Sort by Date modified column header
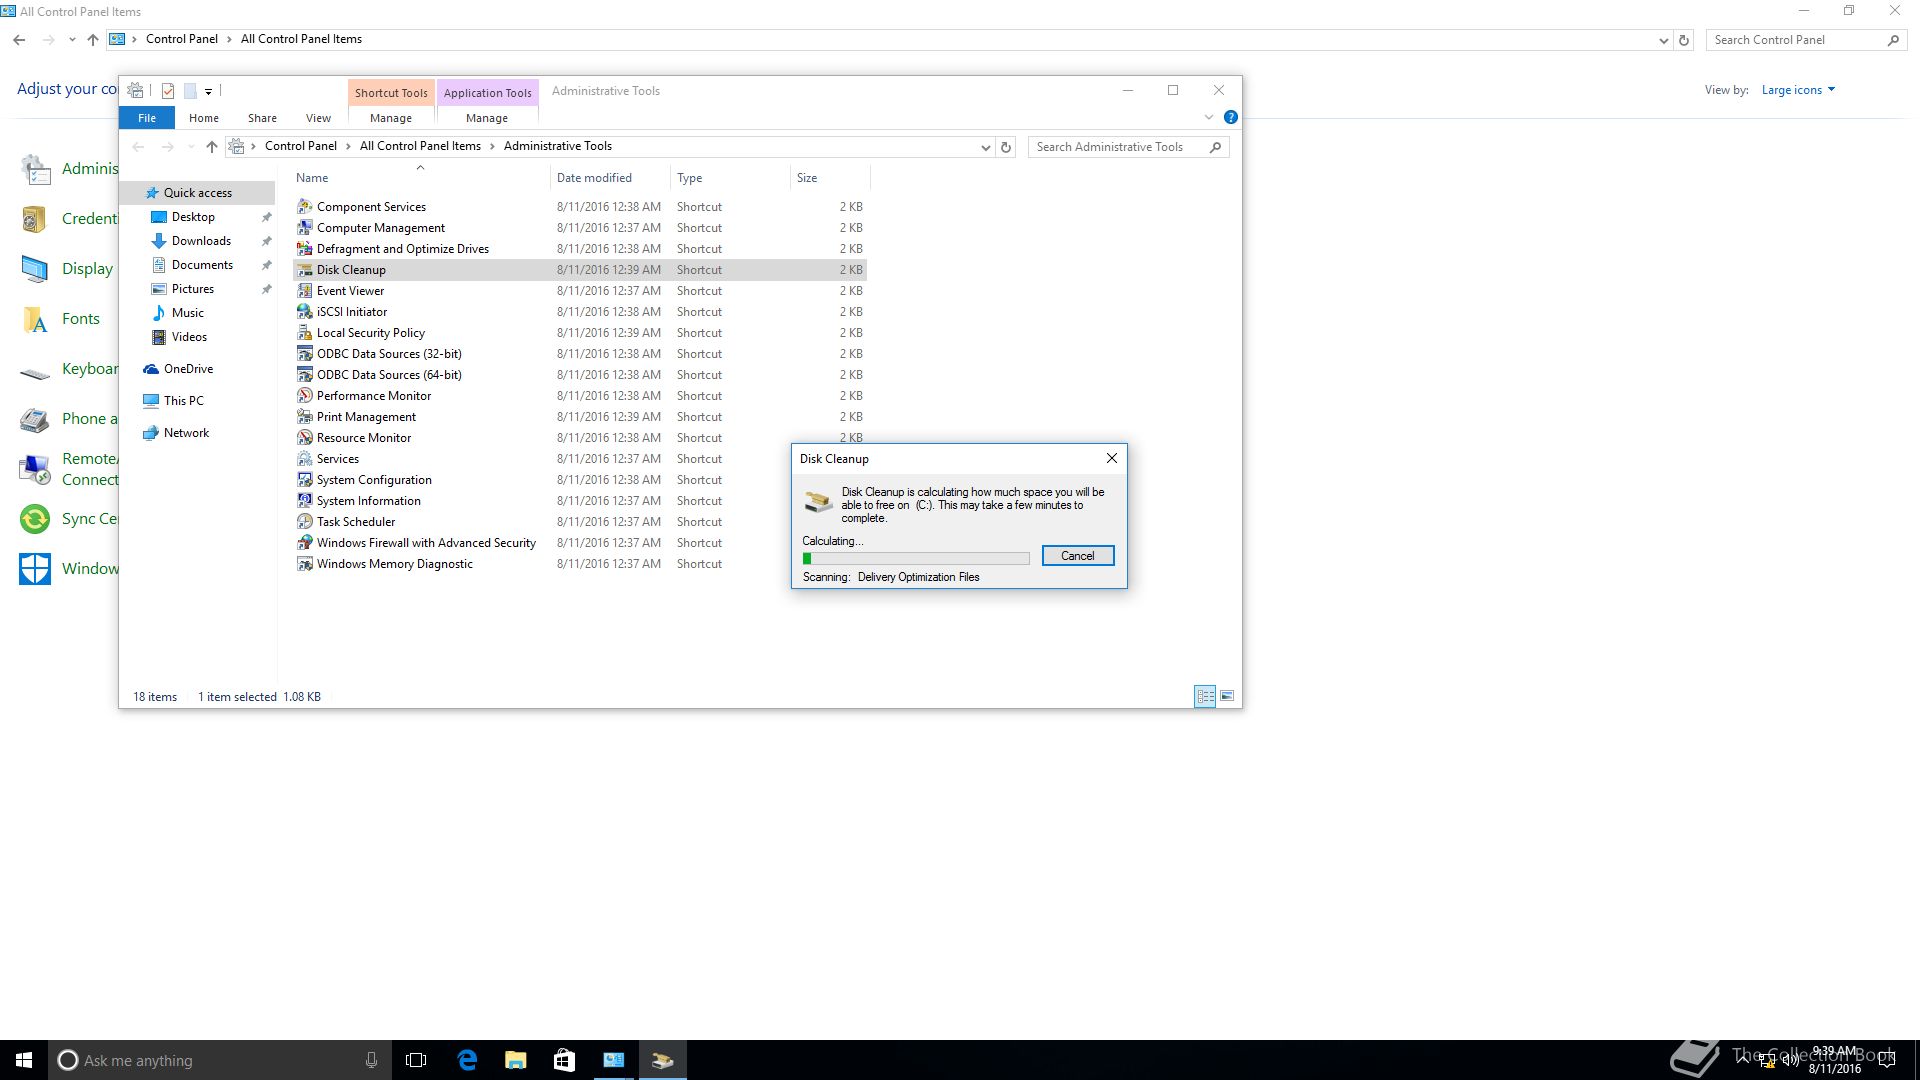This screenshot has height=1080, width=1920. (610, 178)
